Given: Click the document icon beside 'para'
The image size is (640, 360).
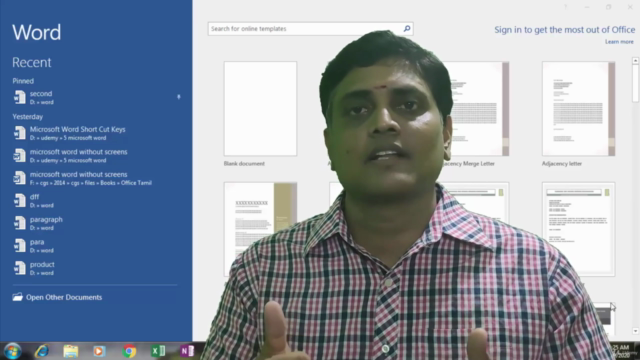Looking at the screenshot, I should click(x=19, y=245).
